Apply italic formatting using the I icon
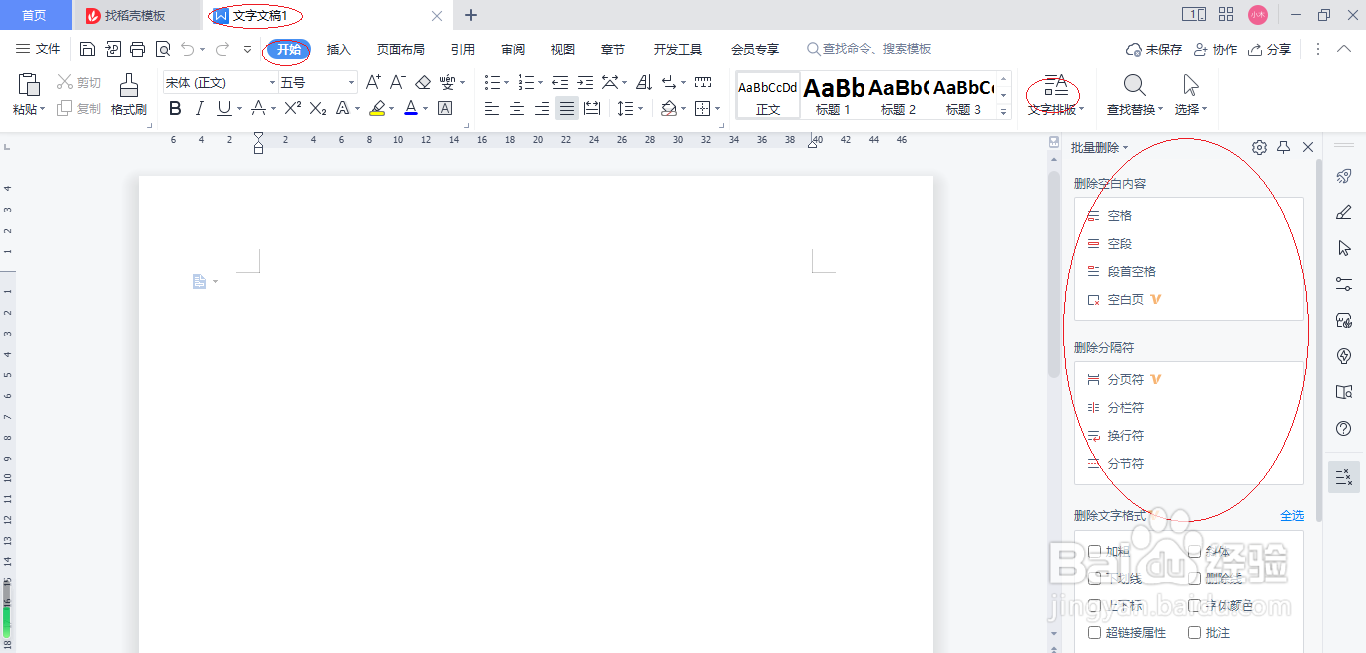The width and height of the screenshot is (1366, 653). tap(199, 107)
